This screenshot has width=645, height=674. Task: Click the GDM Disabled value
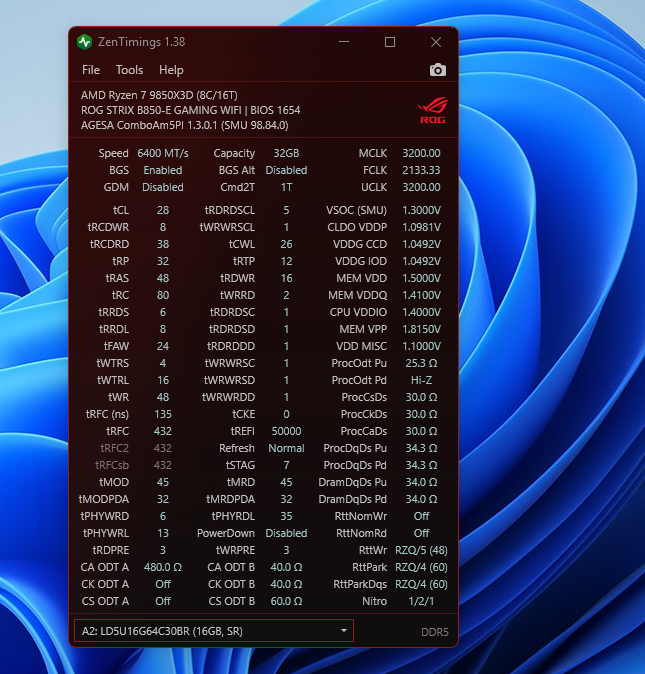coord(163,187)
